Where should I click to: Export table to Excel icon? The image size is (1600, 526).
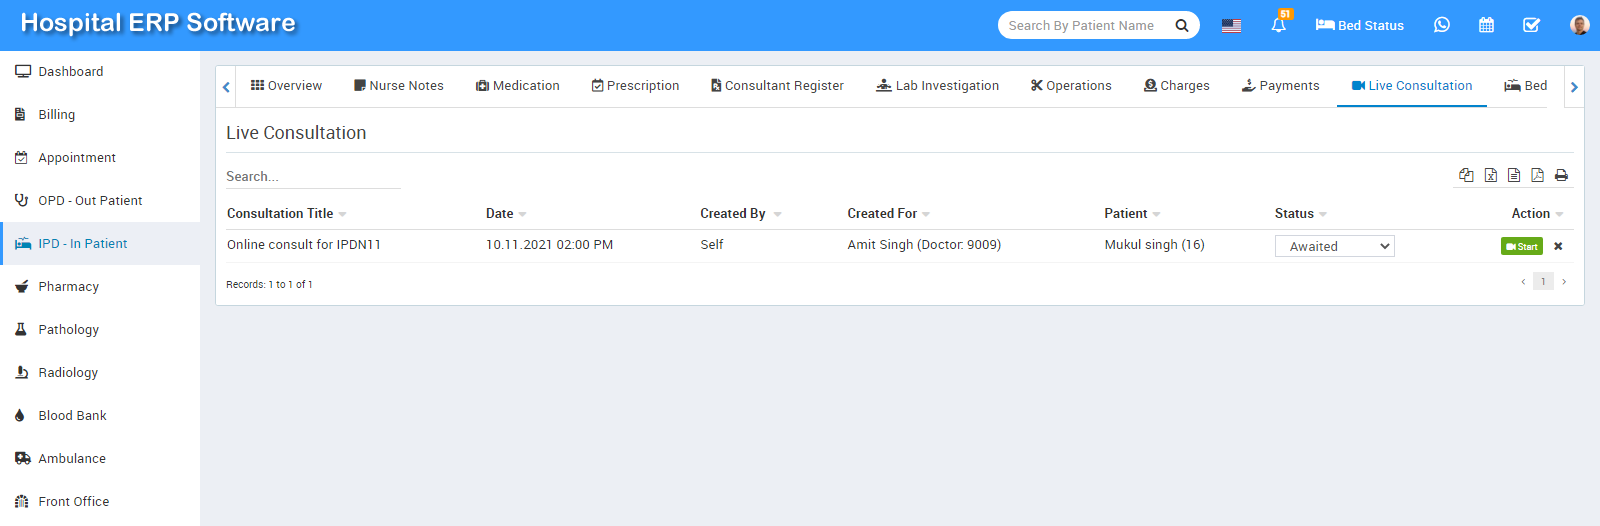(x=1490, y=175)
